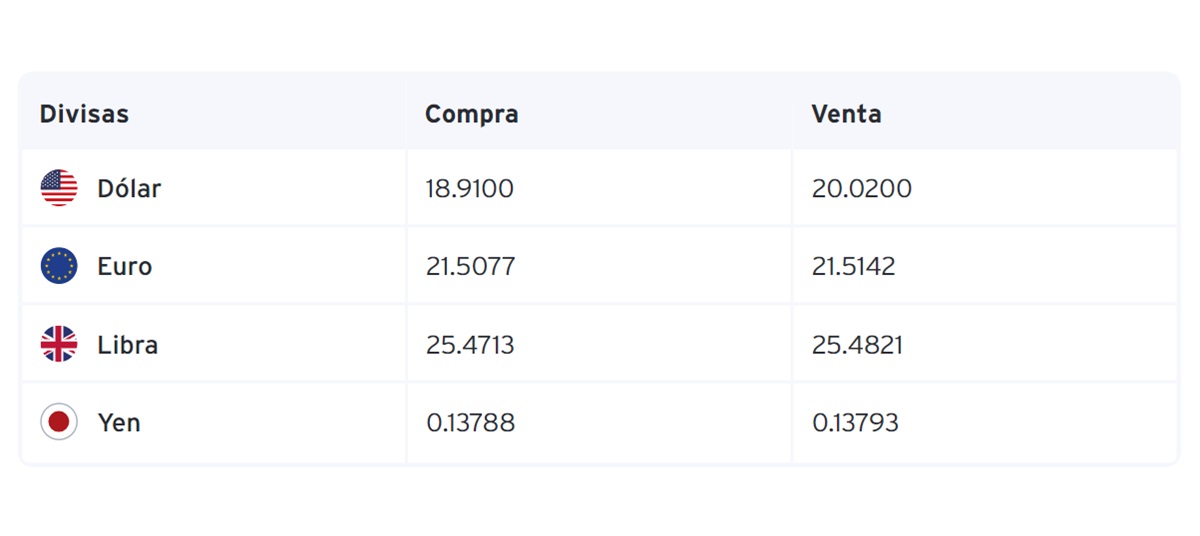The height and width of the screenshot is (536, 1200).
Task: Click the Libra sell rate 25.4821
Action: pyautogui.click(x=858, y=344)
